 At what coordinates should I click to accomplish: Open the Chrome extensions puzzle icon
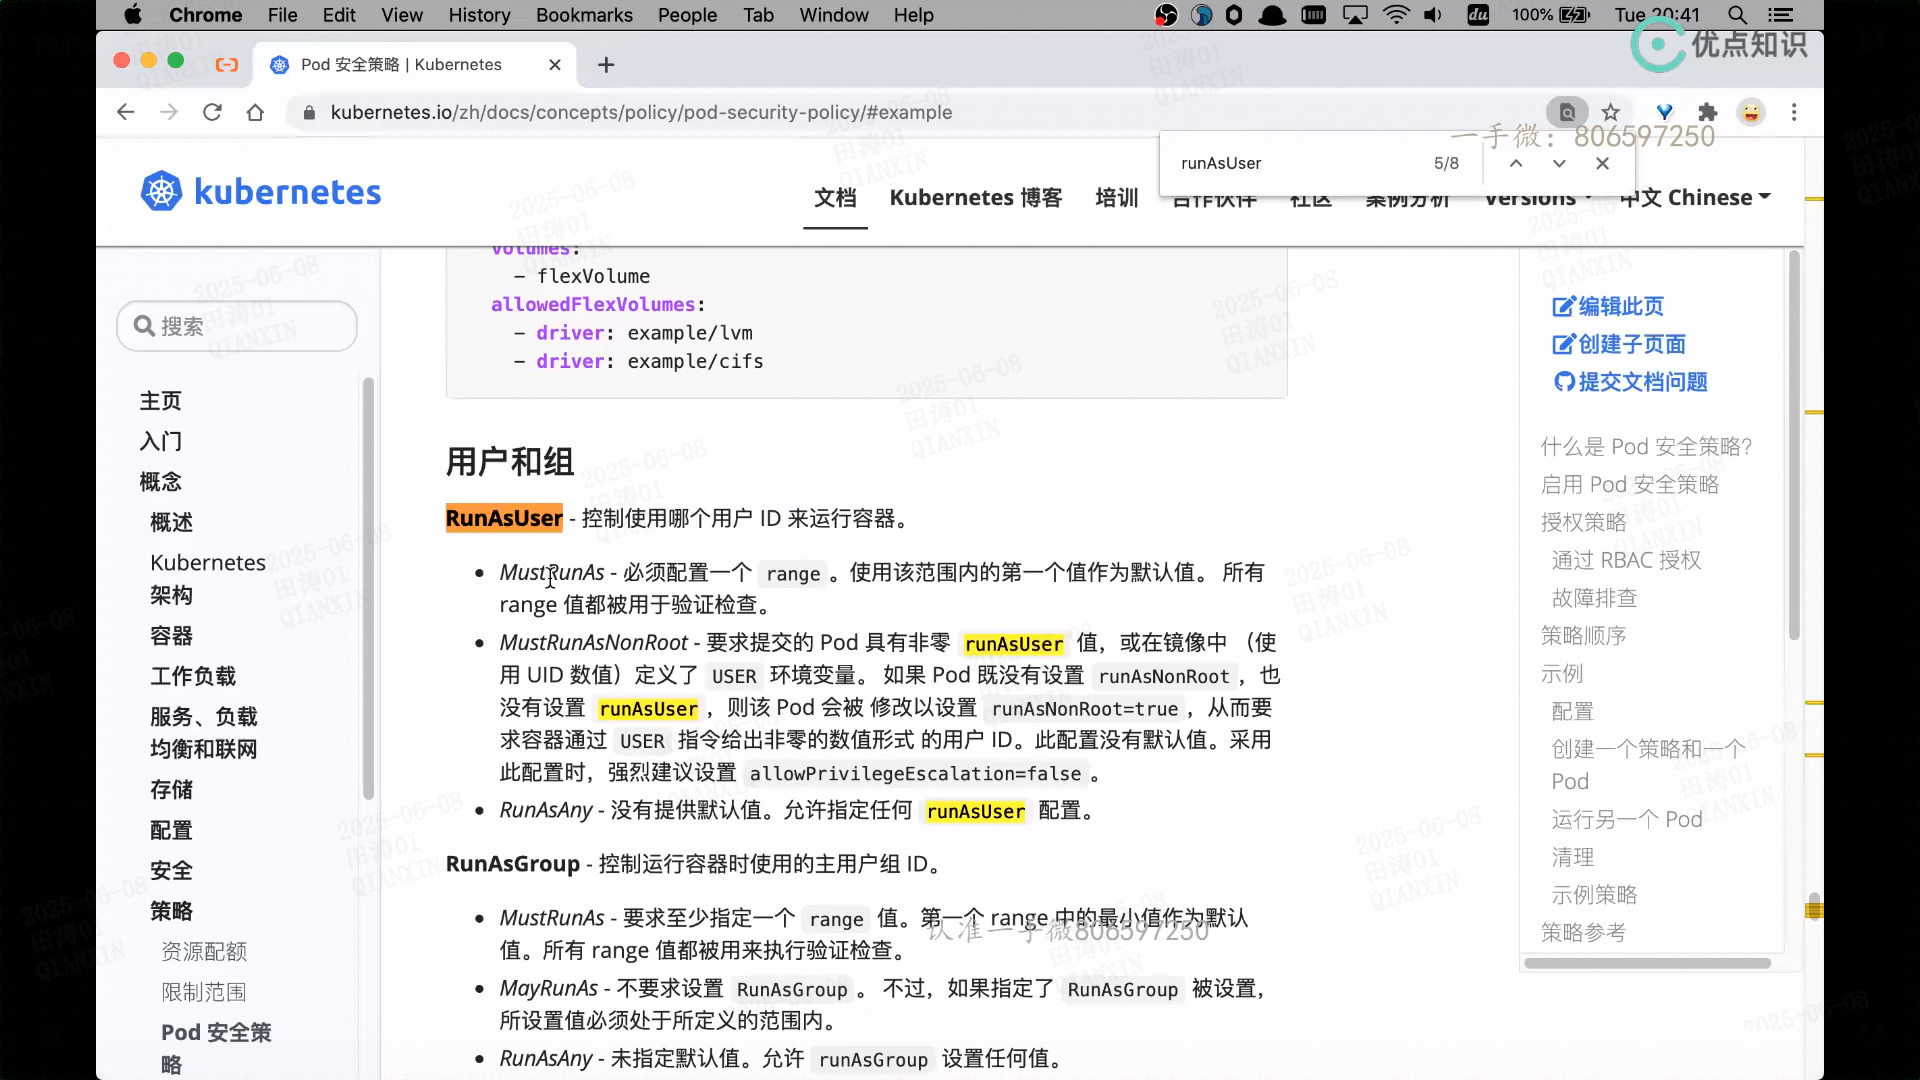coord(1708,112)
